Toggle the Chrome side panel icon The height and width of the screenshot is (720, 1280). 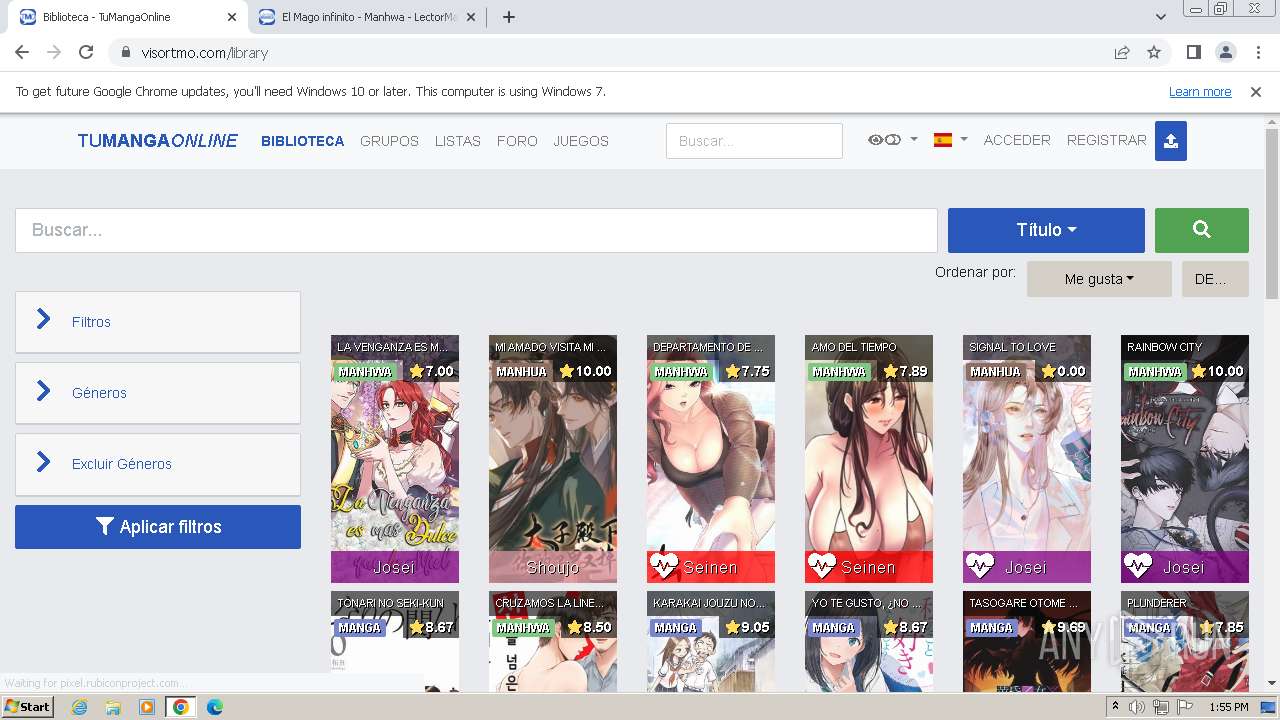pos(1193,53)
